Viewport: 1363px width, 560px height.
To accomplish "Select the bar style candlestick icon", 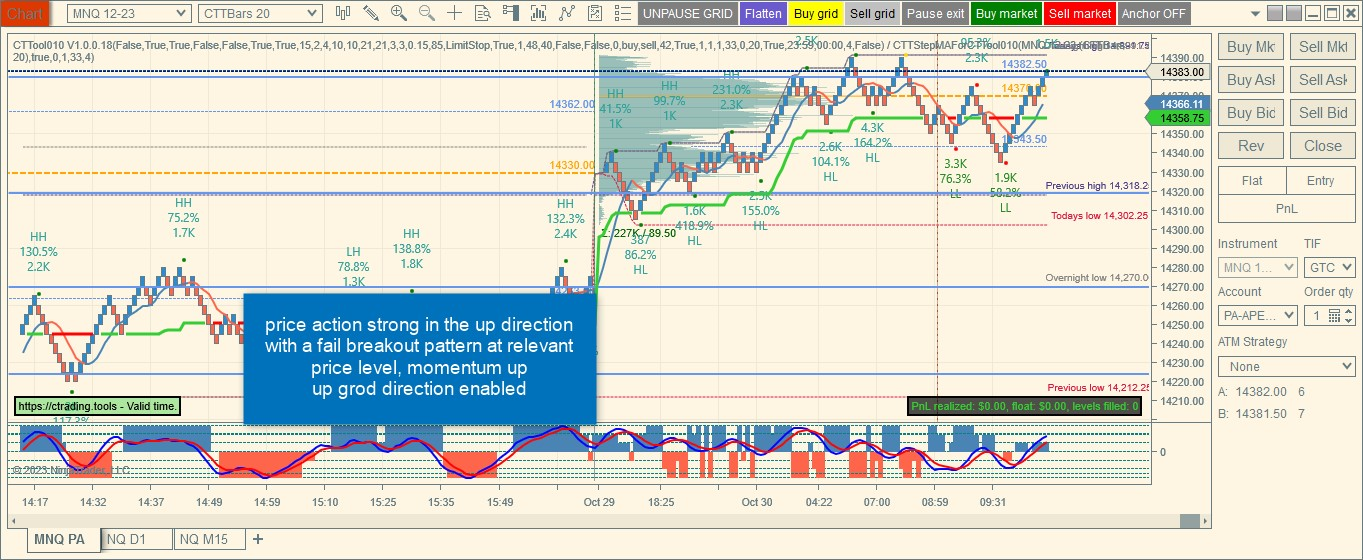I will (343, 13).
